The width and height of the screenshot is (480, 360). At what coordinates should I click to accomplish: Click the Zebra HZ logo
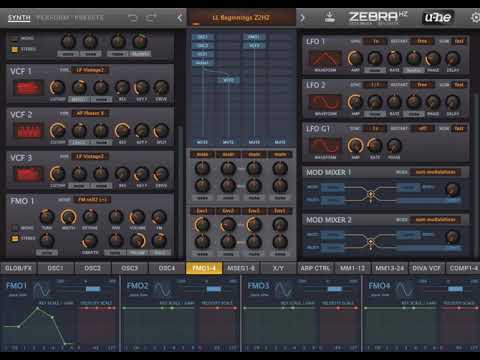pyautogui.click(x=378, y=17)
